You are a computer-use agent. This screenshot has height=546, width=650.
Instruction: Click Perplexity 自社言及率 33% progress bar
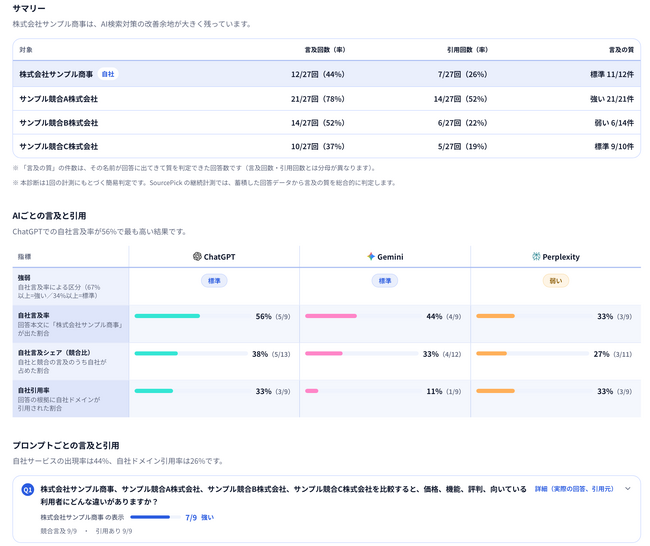coord(534,316)
